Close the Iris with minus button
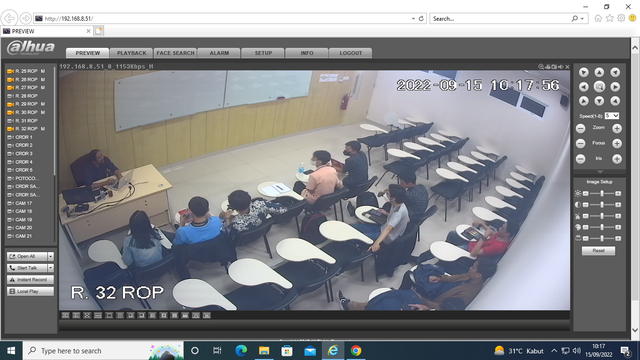 point(580,159)
